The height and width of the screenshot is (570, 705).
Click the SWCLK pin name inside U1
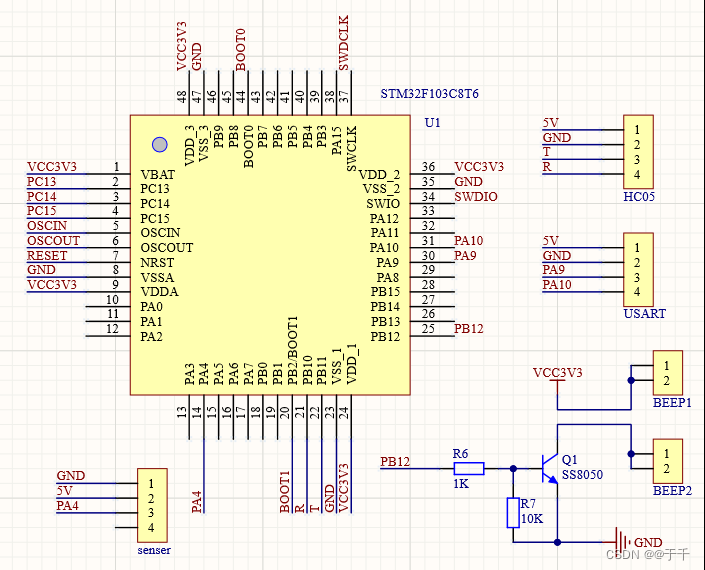click(351, 148)
